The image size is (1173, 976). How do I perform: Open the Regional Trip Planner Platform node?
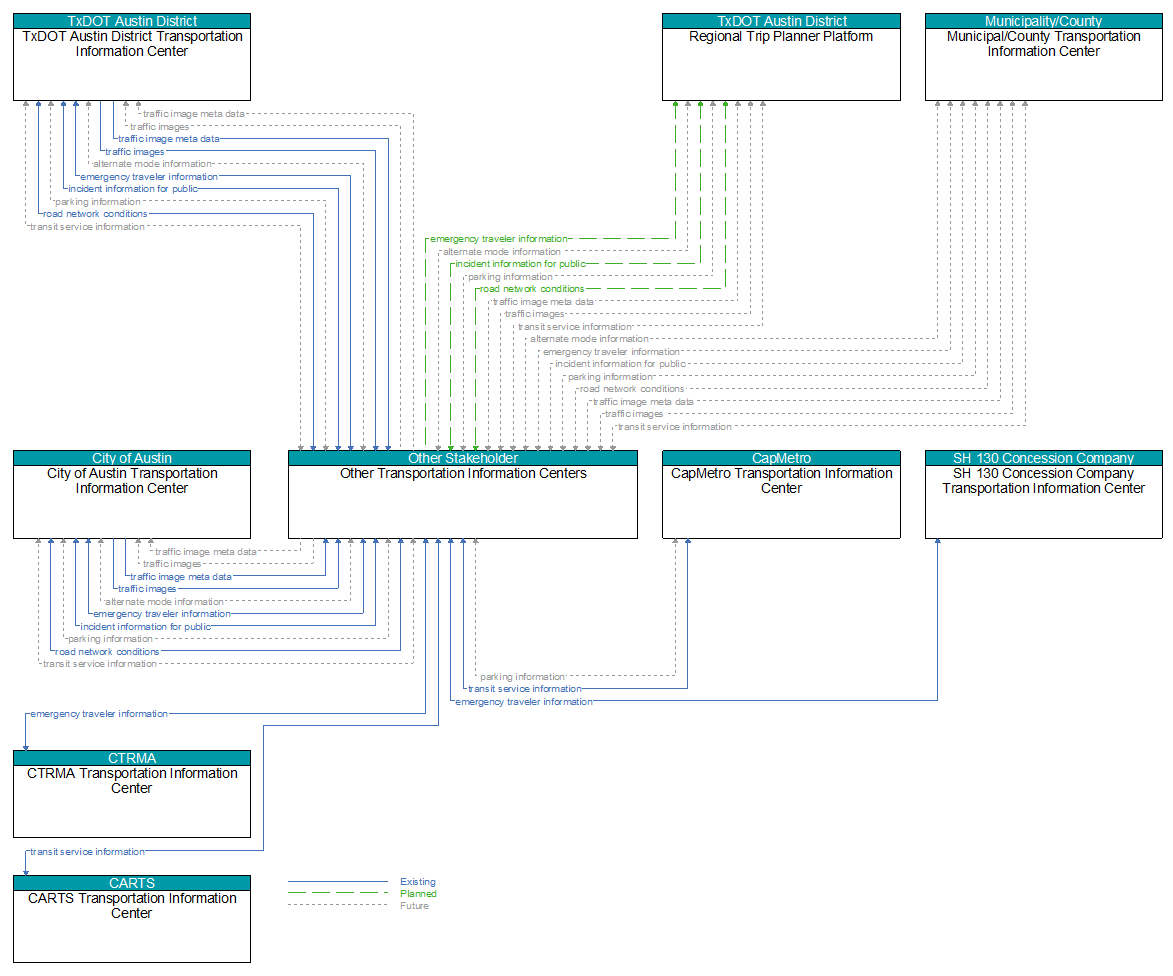pos(781,57)
